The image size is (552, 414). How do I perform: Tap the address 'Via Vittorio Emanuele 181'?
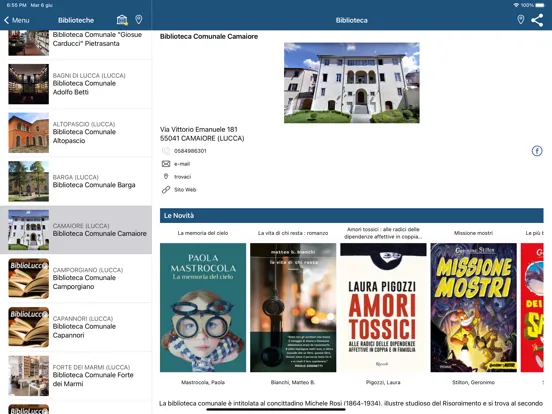pos(199,130)
